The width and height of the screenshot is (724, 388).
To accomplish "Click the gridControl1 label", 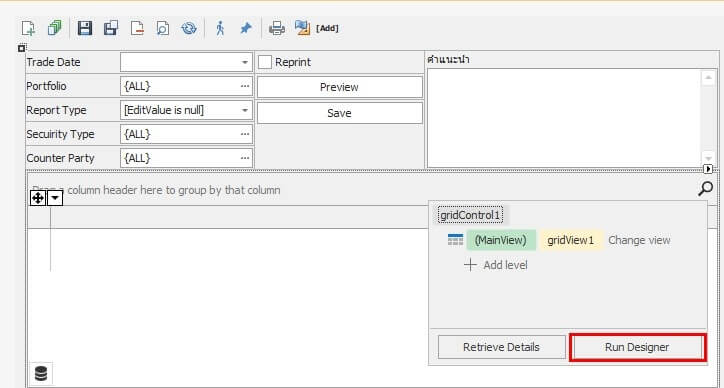I will coord(470,215).
